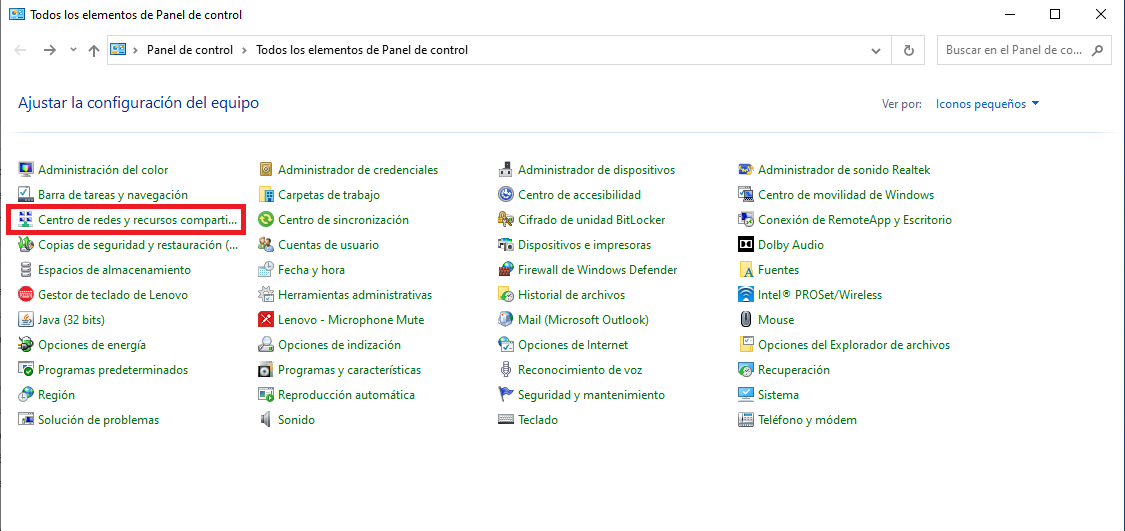Select 'Todos los elementos de Panel de control' breadcrumb
The width and height of the screenshot is (1125, 531).
pyautogui.click(x=362, y=50)
